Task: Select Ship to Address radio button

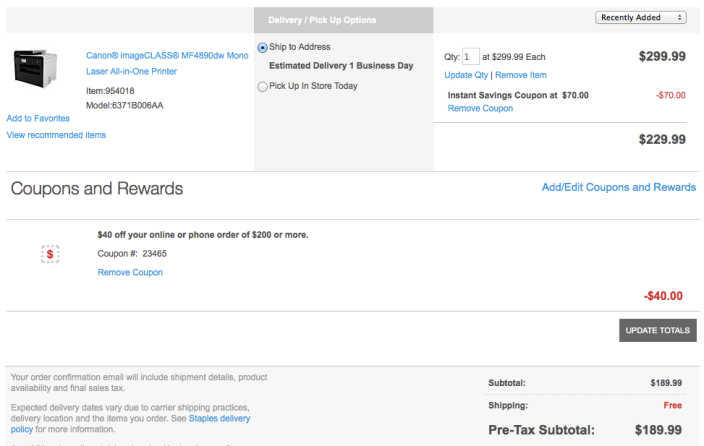Action: tap(263, 47)
